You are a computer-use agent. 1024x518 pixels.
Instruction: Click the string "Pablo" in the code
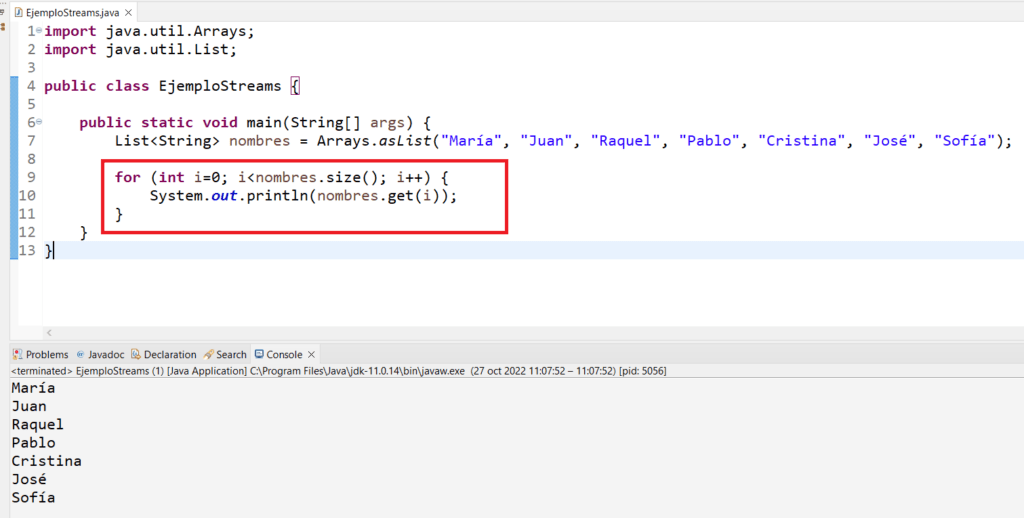pyautogui.click(x=709, y=140)
